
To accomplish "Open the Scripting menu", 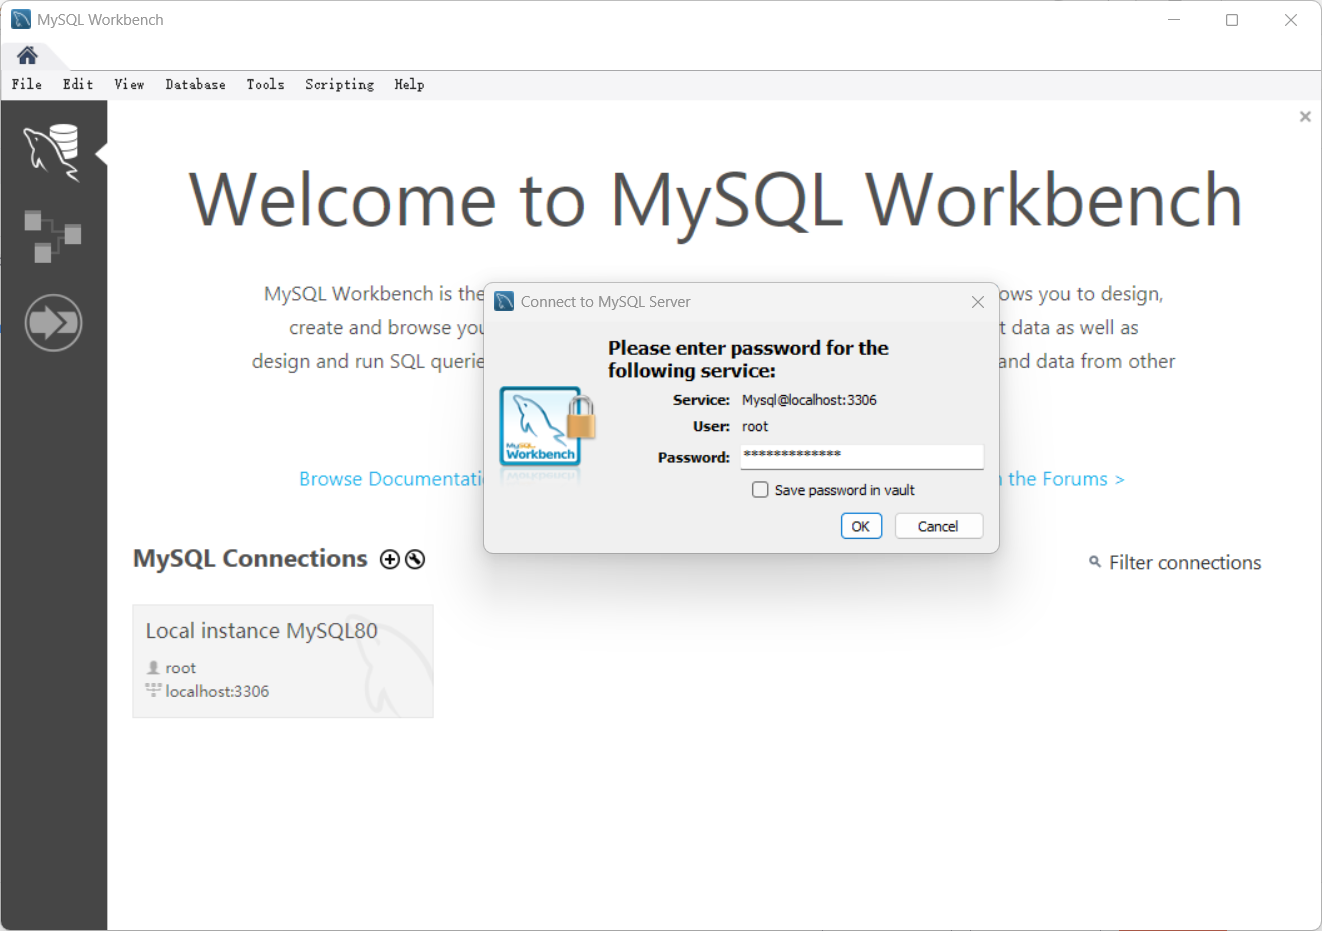I will [x=340, y=85].
